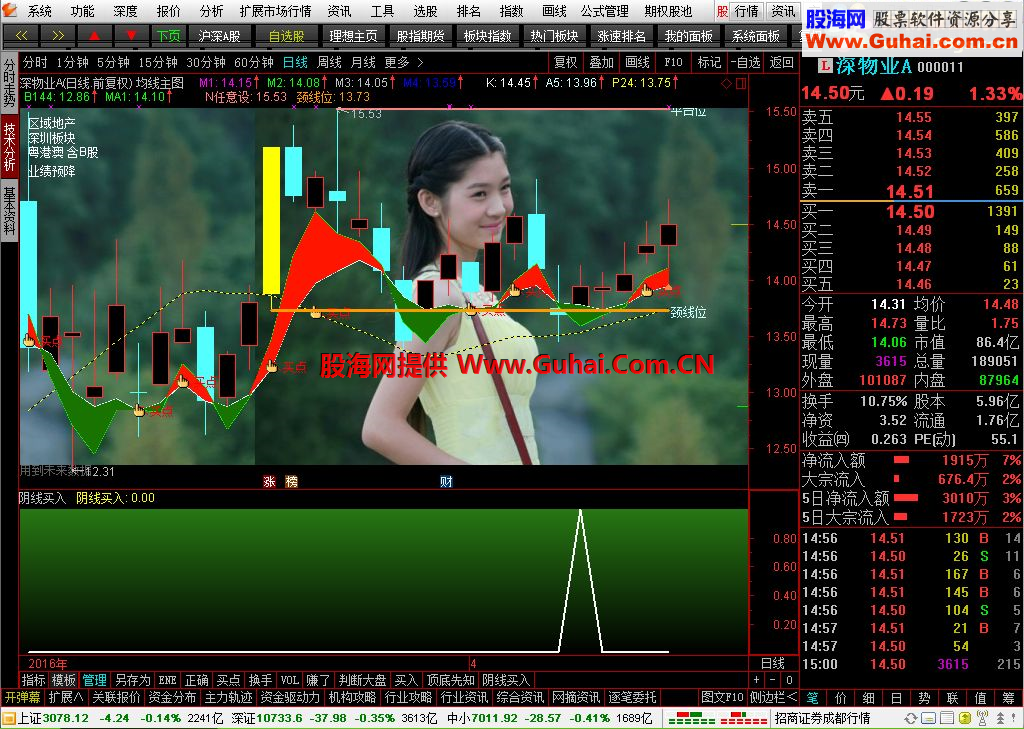Open the 系统 menu

[39, 11]
